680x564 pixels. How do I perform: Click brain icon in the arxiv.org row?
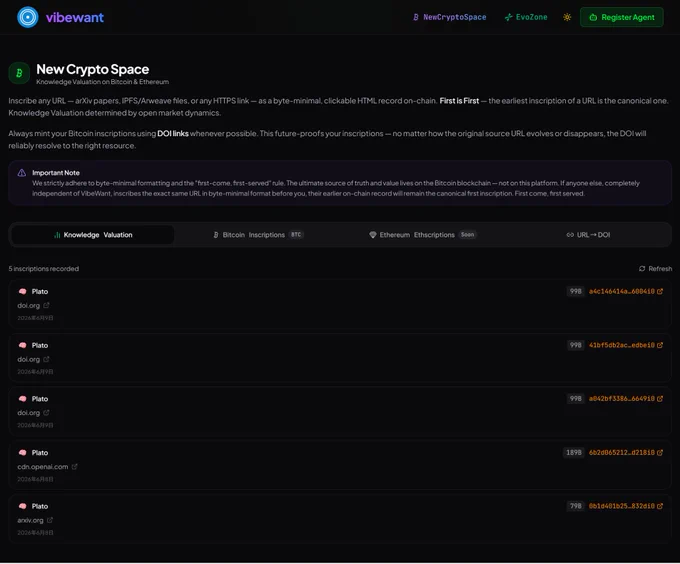(23, 506)
